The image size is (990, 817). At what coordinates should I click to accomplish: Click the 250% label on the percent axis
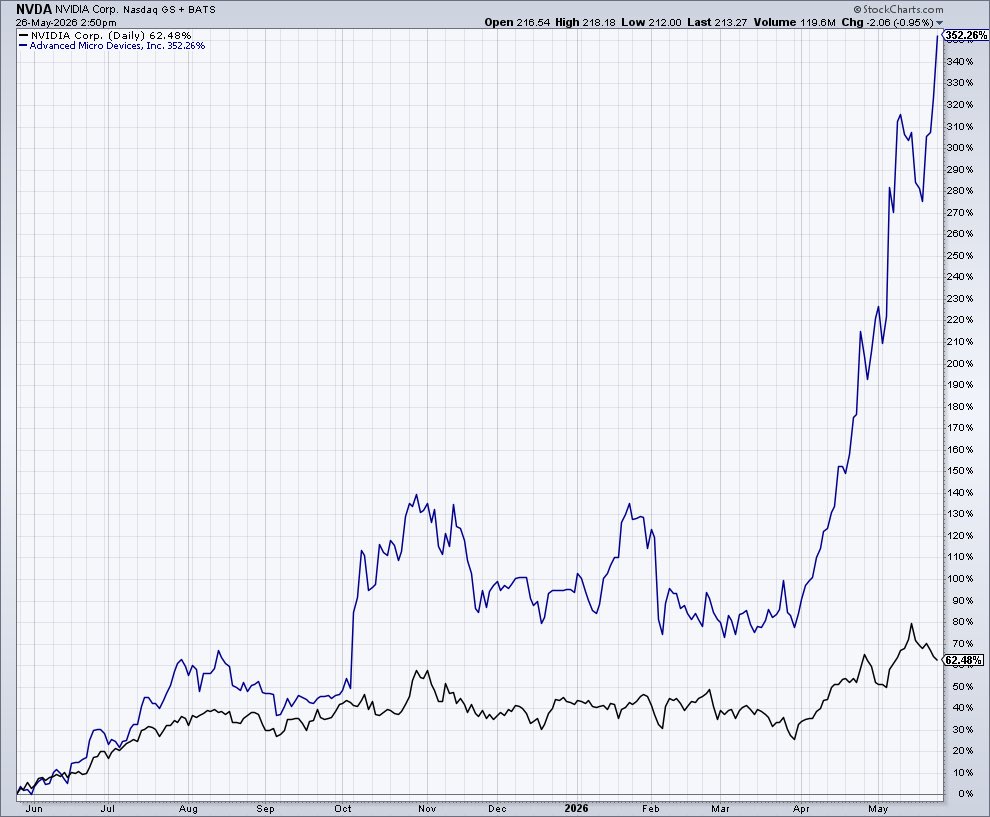click(960, 255)
